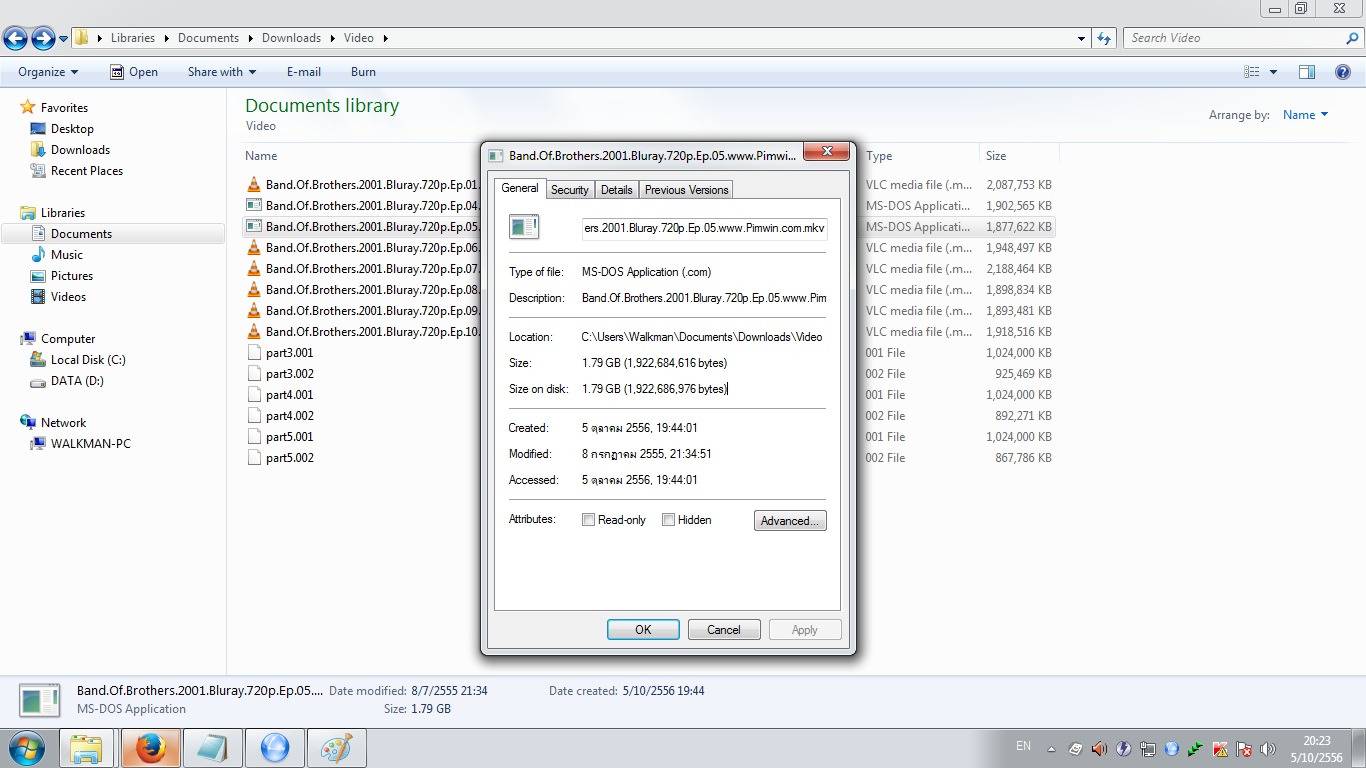Click the Open toolbar command
This screenshot has height=768, width=1366.
coord(134,72)
